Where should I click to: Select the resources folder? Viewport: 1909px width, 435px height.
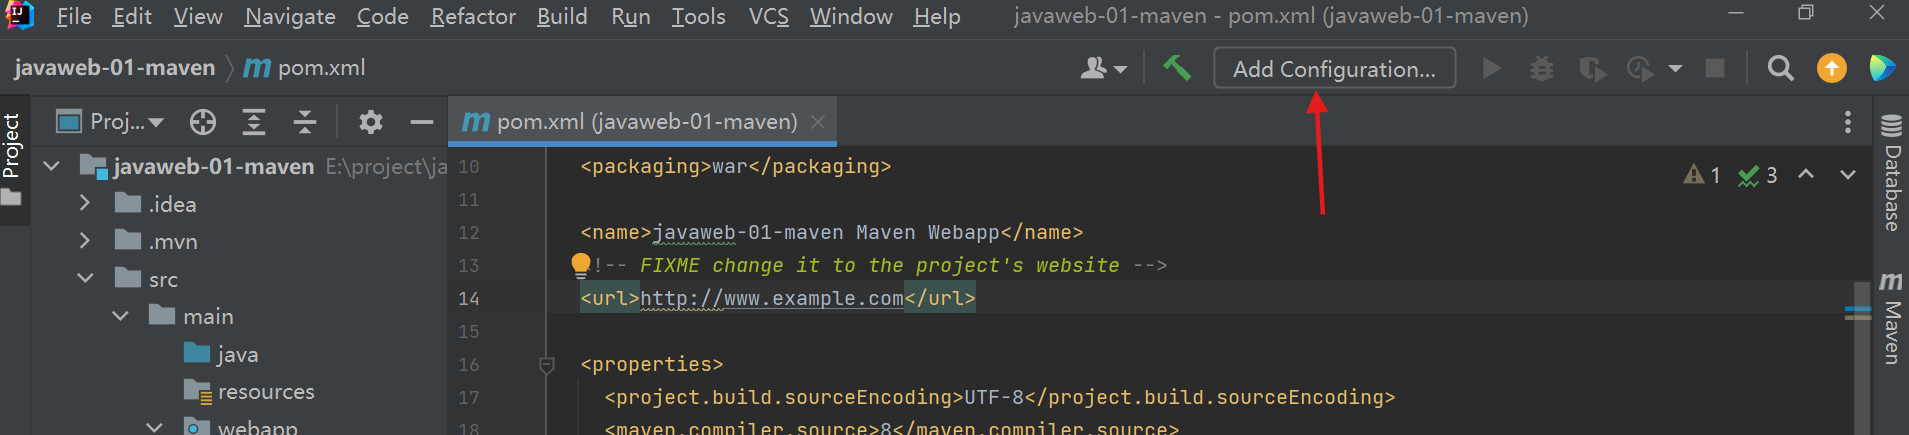249,392
